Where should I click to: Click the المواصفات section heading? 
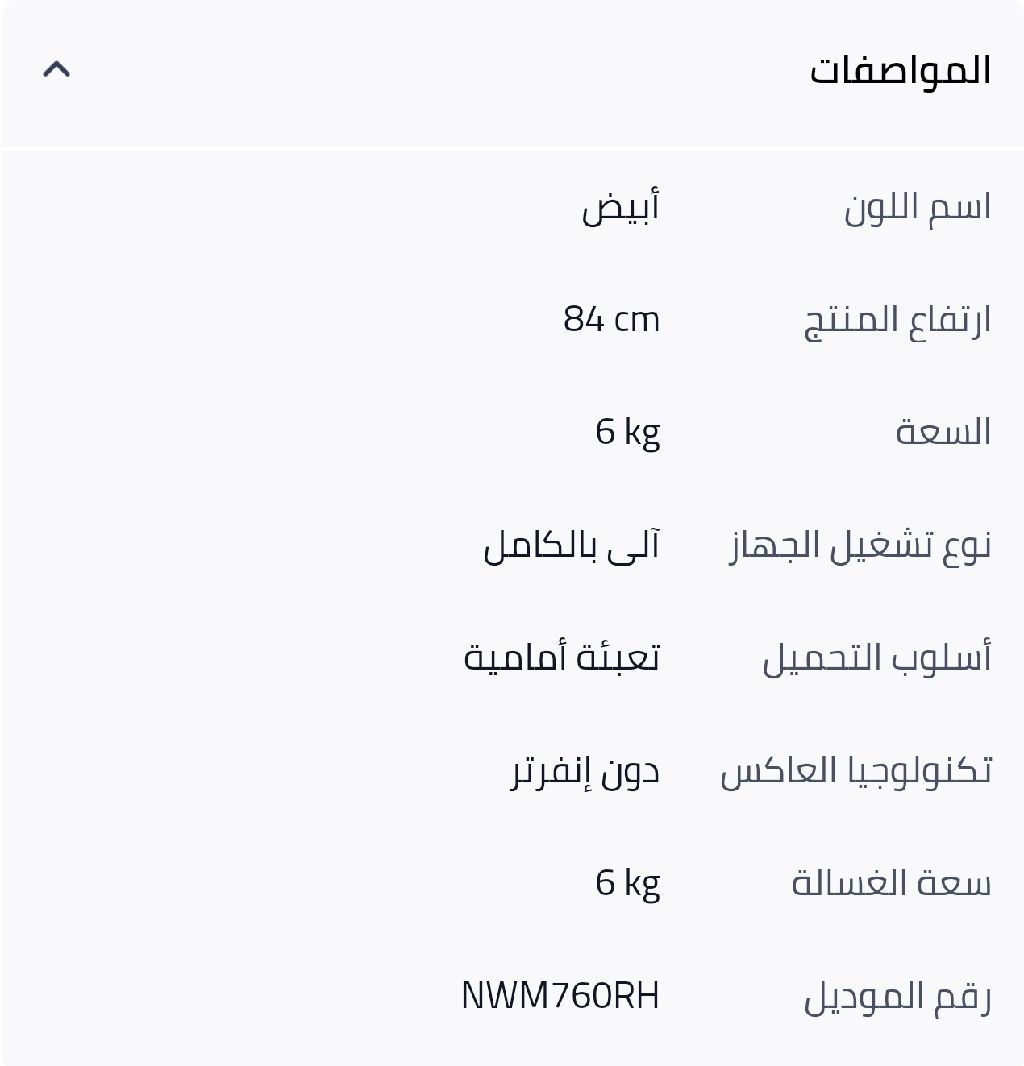click(900, 71)
